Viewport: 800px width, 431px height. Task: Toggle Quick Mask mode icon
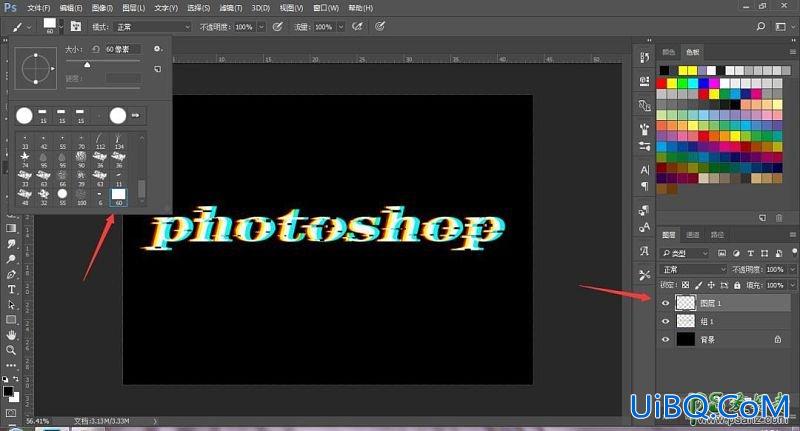click(x=11, y=413)
